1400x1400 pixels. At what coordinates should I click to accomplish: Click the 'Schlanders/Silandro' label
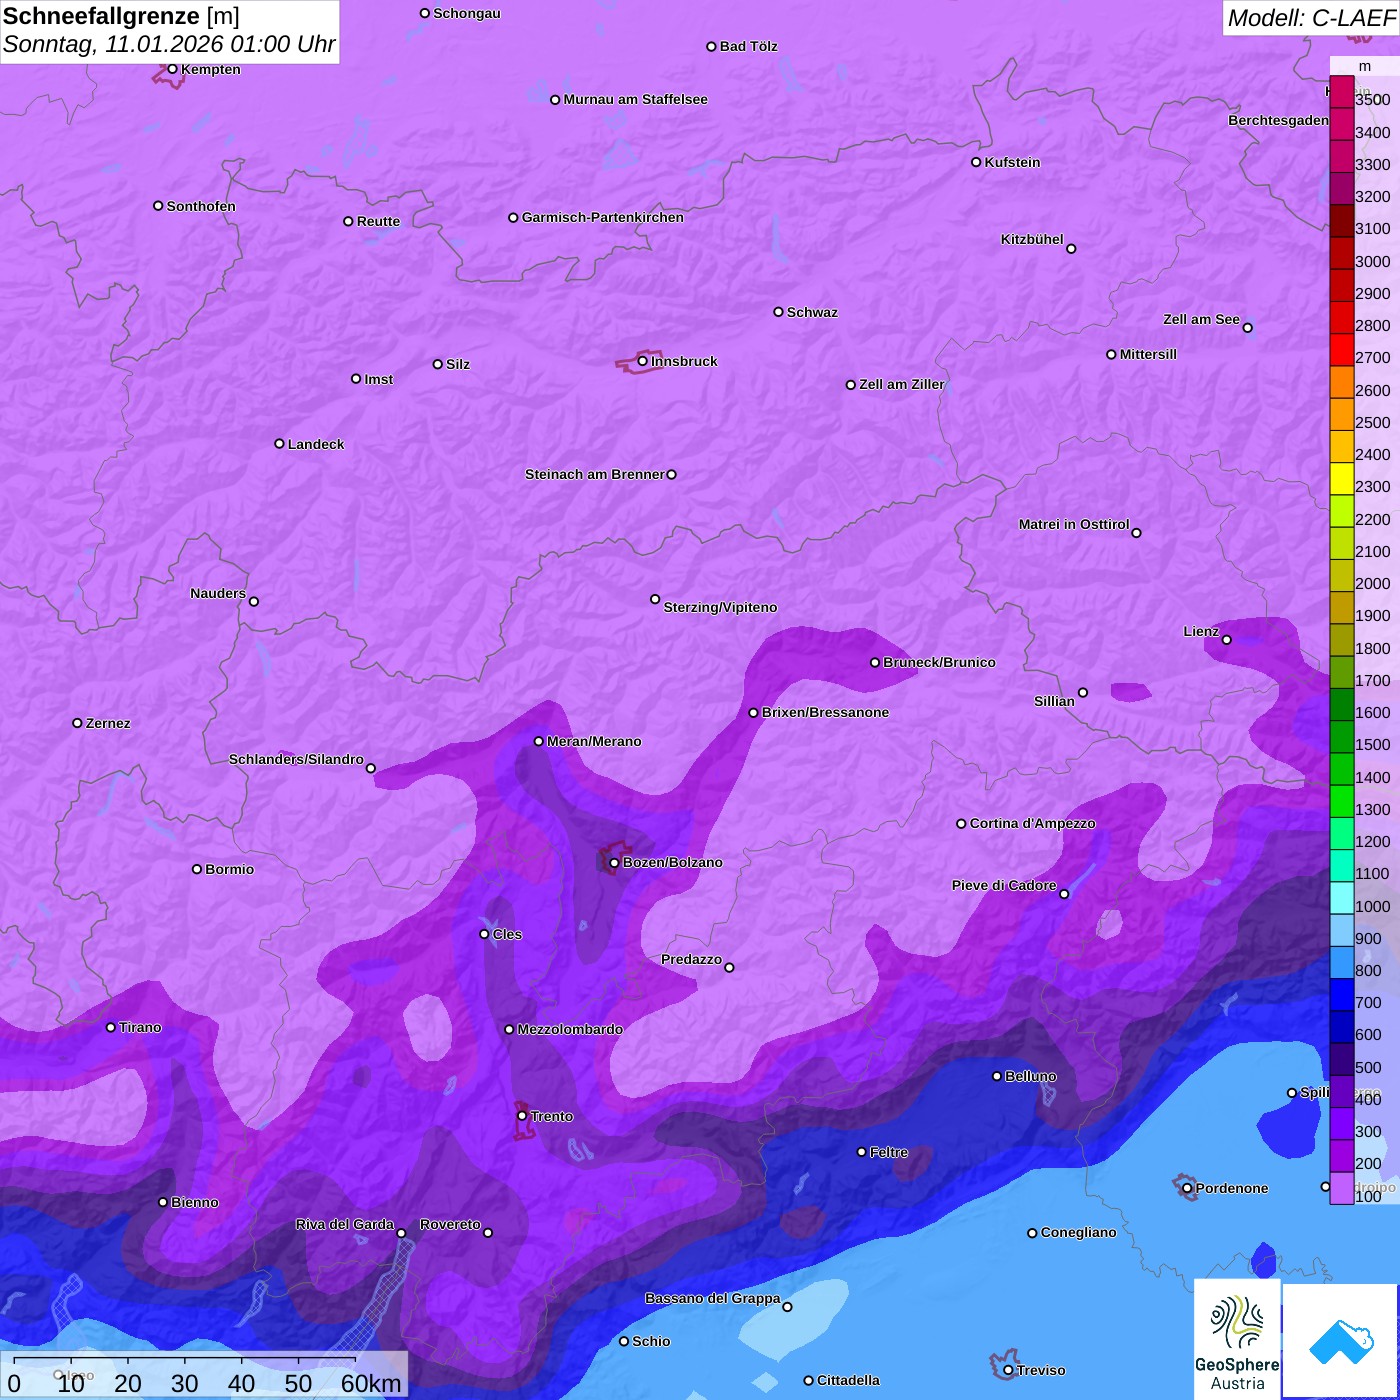click(296, 759)
